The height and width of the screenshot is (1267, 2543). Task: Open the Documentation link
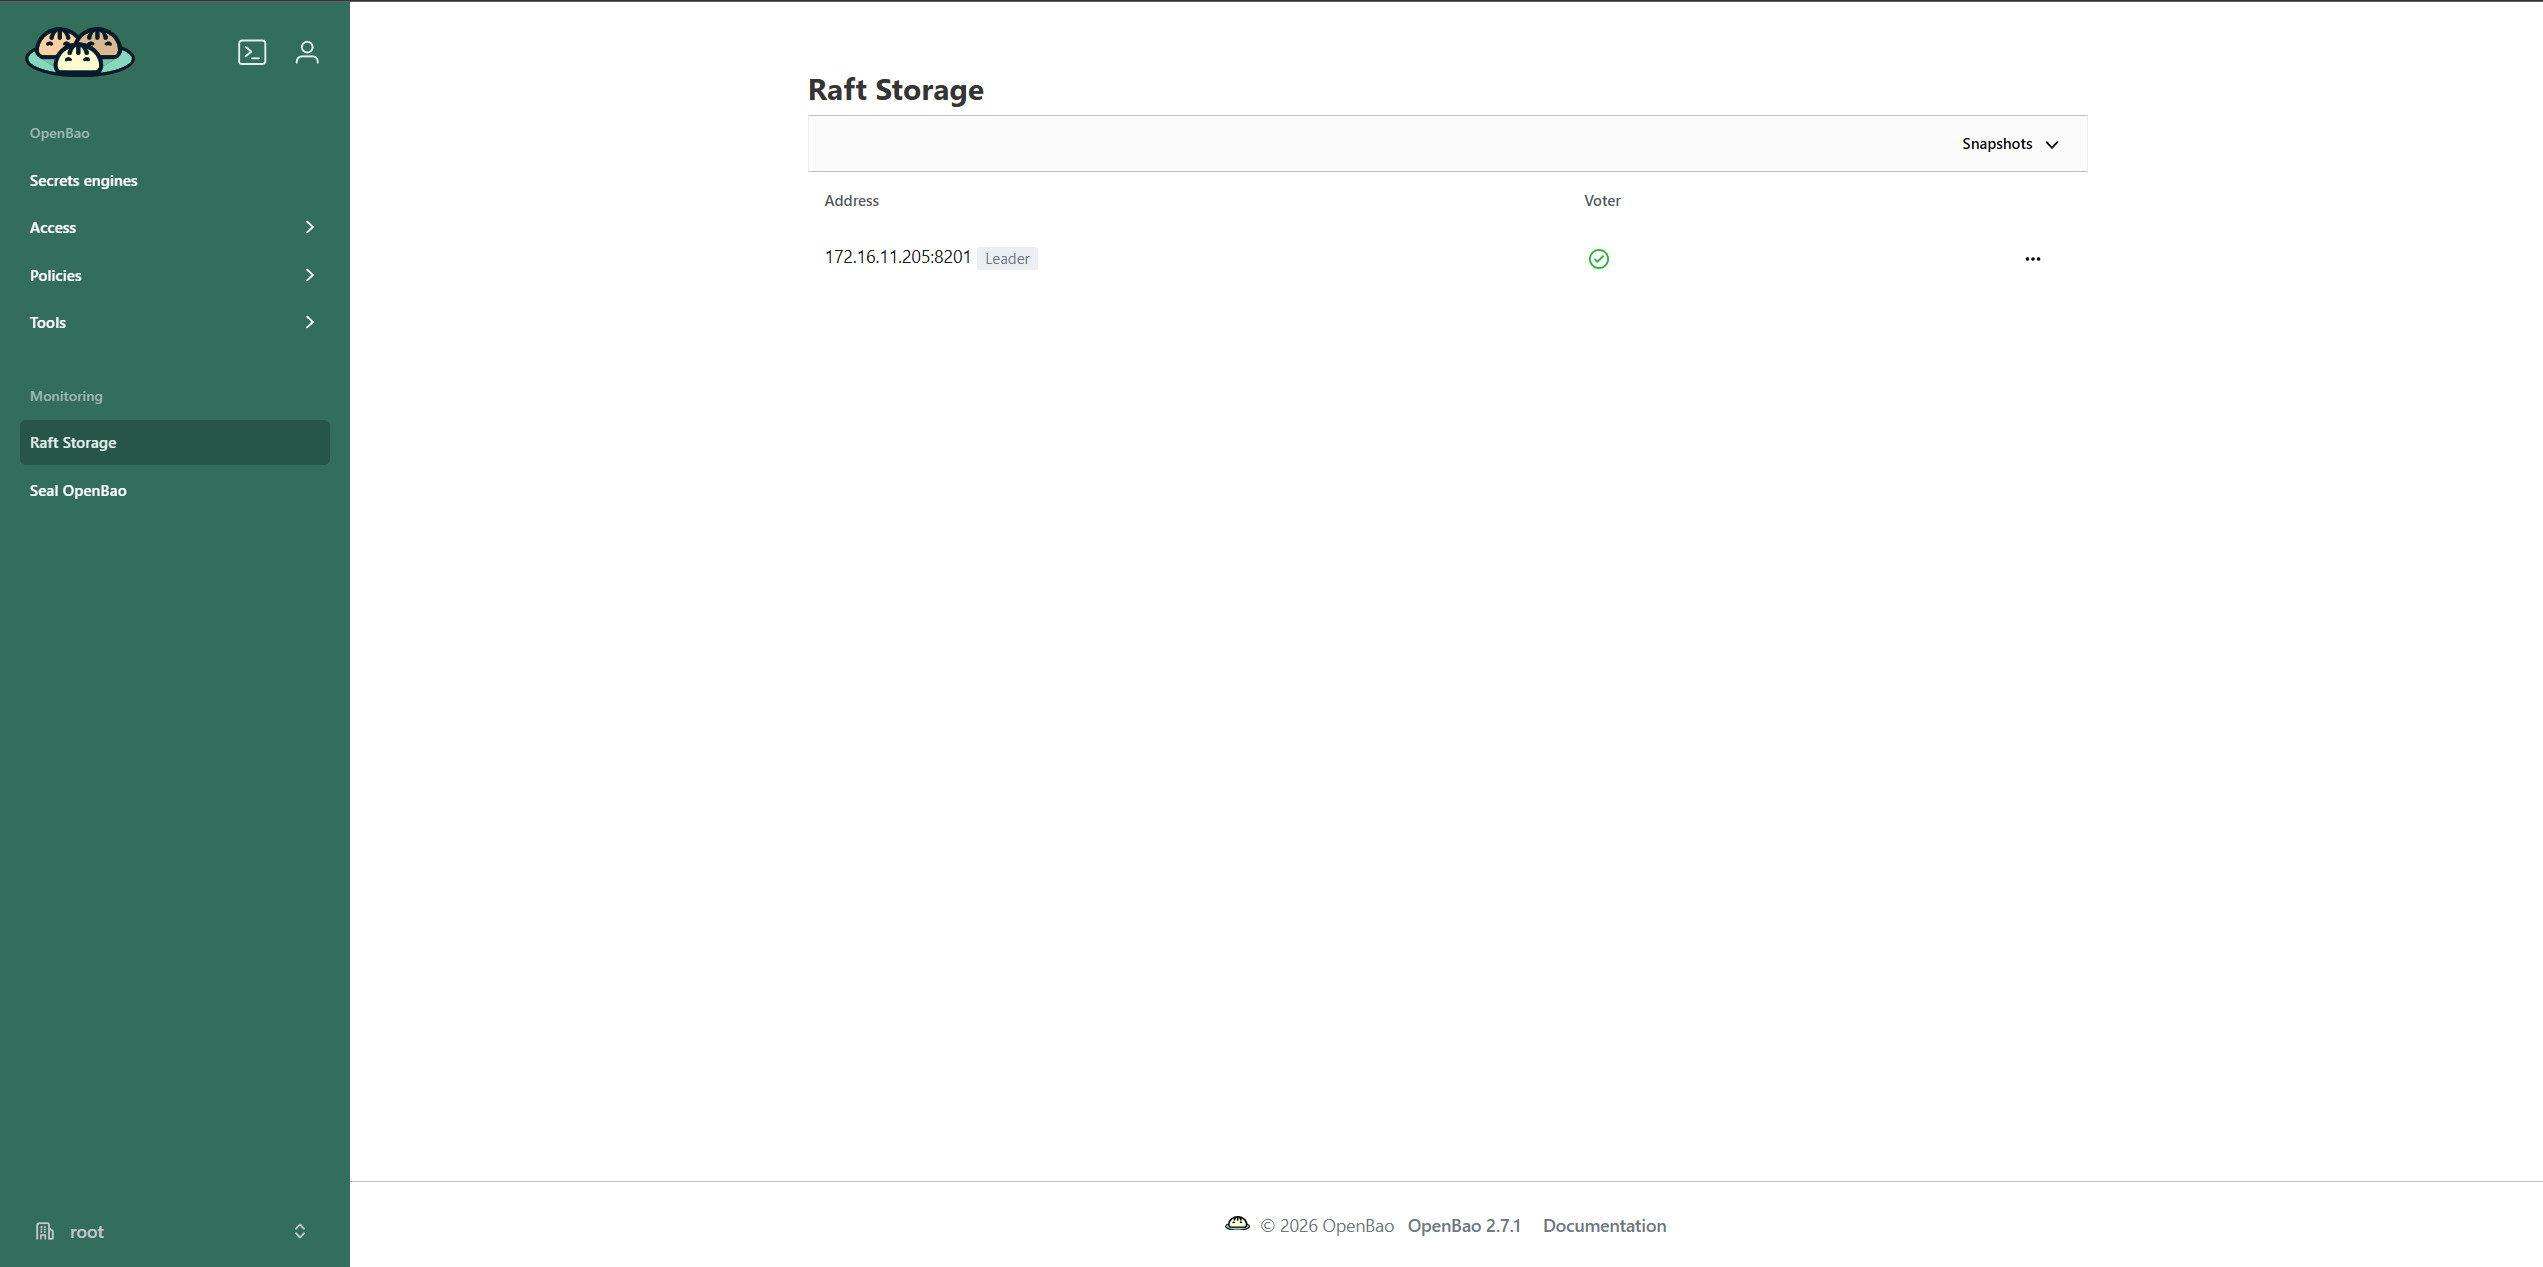tap(1604, 1226)
